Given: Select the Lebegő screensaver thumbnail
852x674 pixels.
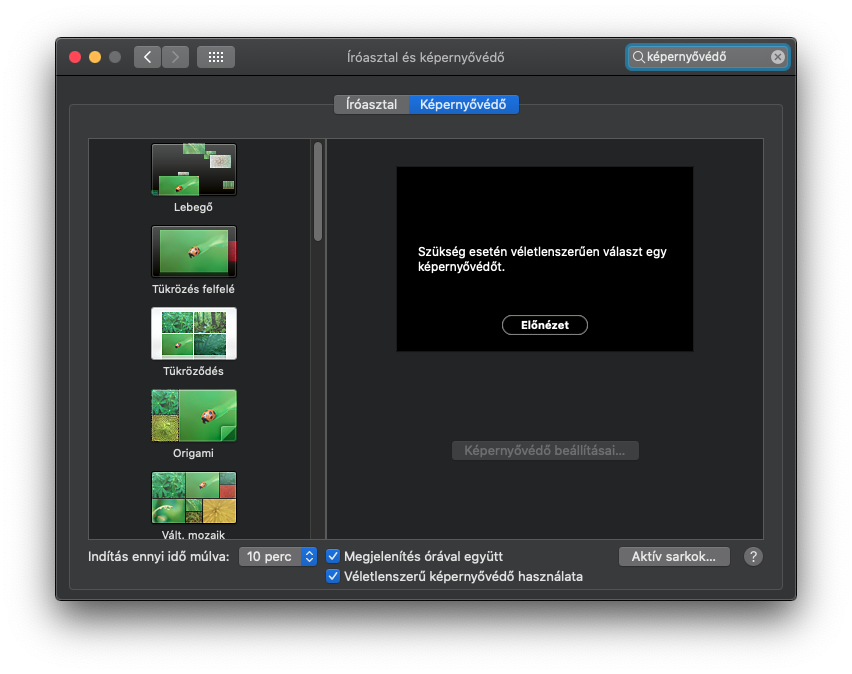Looking at the screenshot, I should pos(194,170).
